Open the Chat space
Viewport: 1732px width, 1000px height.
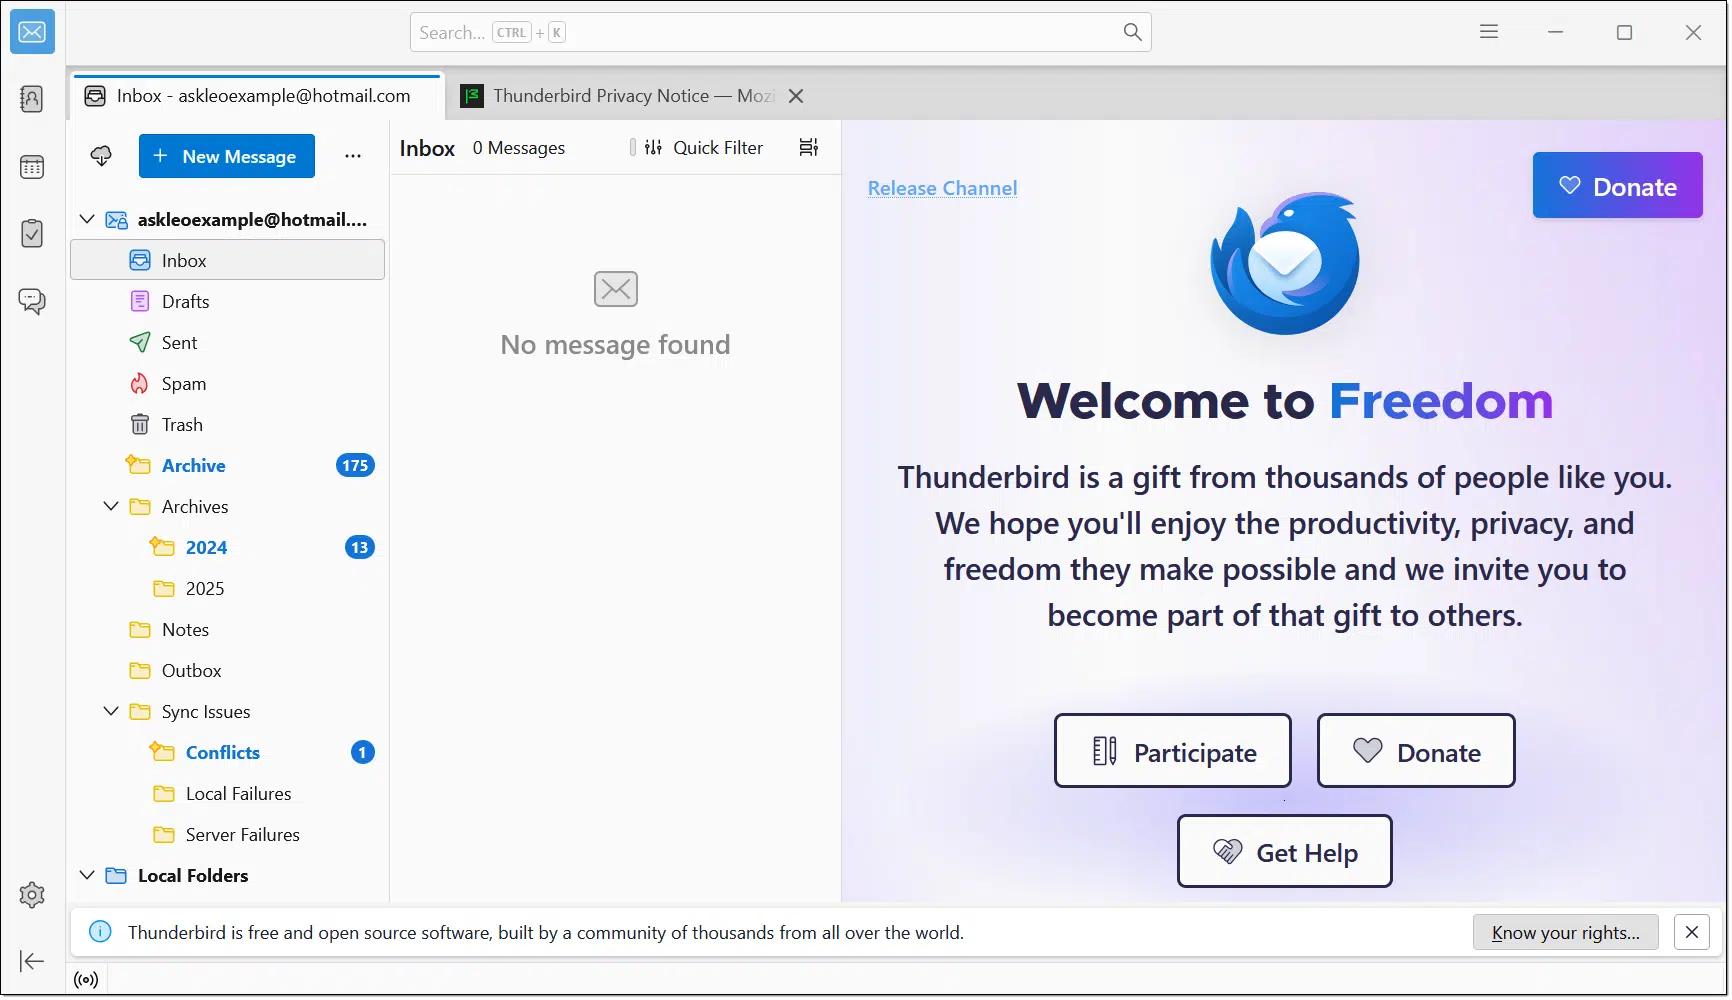pos(32,301)
